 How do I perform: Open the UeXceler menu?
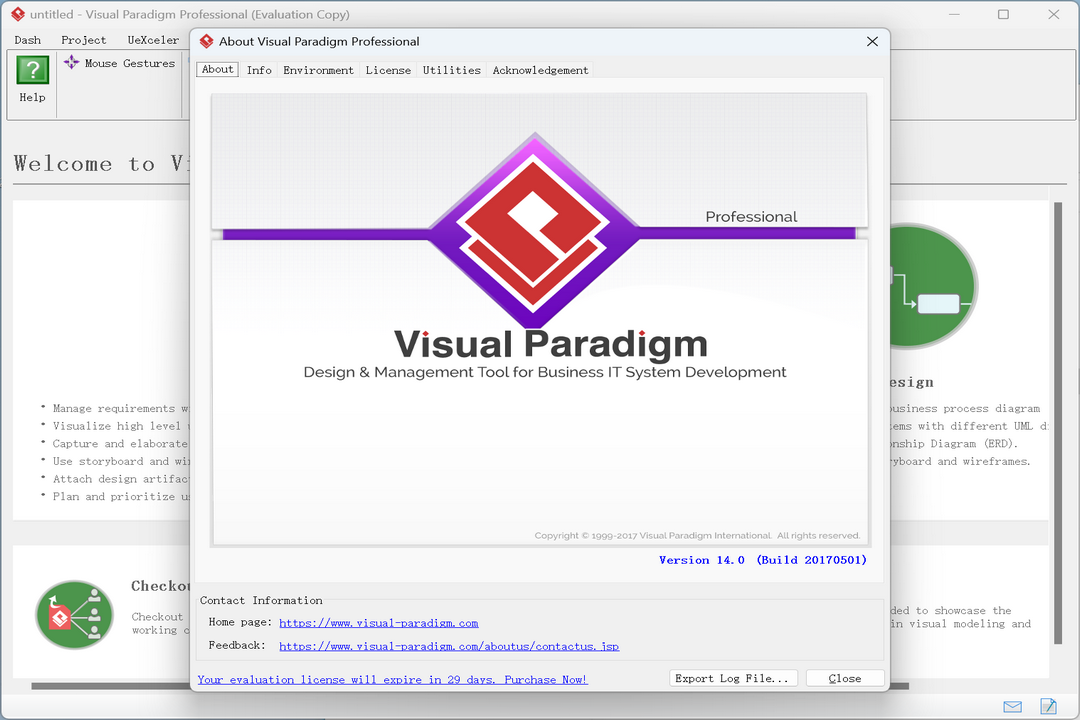click(152, 40)
